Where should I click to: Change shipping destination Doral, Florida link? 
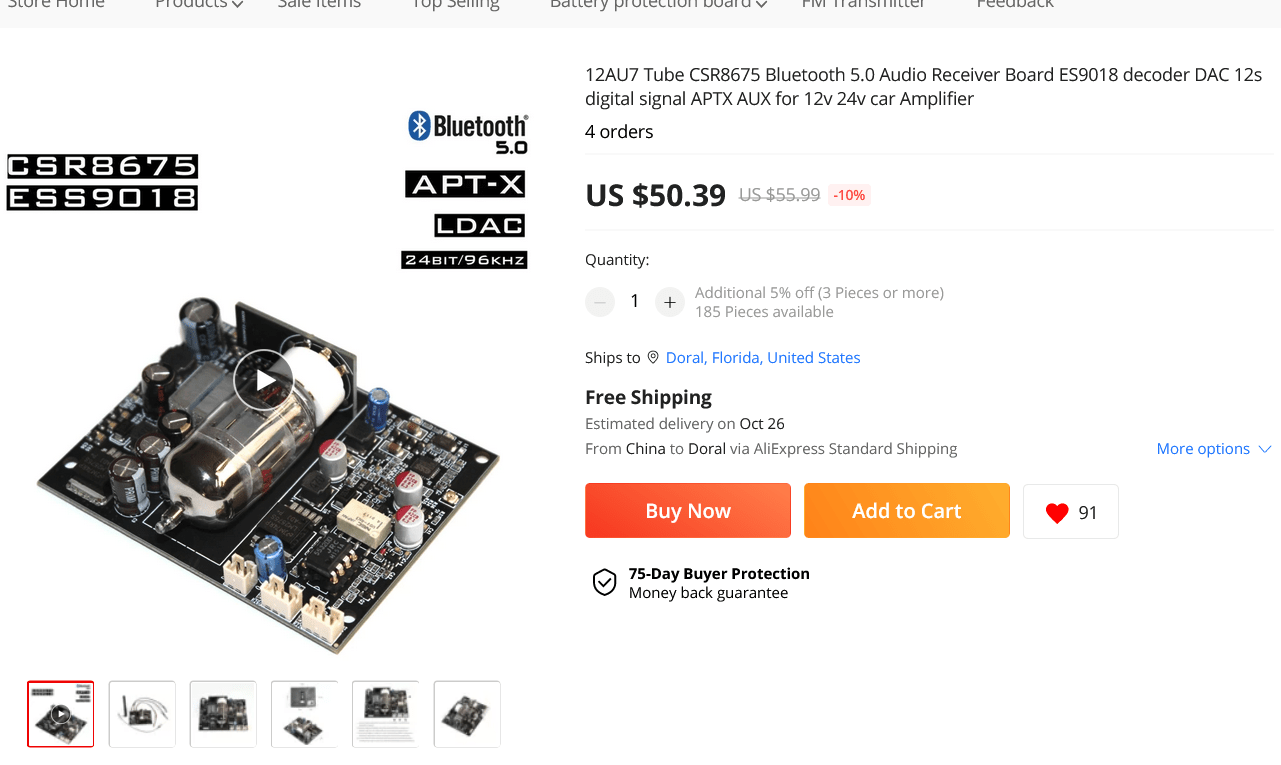tap(763, 357)
